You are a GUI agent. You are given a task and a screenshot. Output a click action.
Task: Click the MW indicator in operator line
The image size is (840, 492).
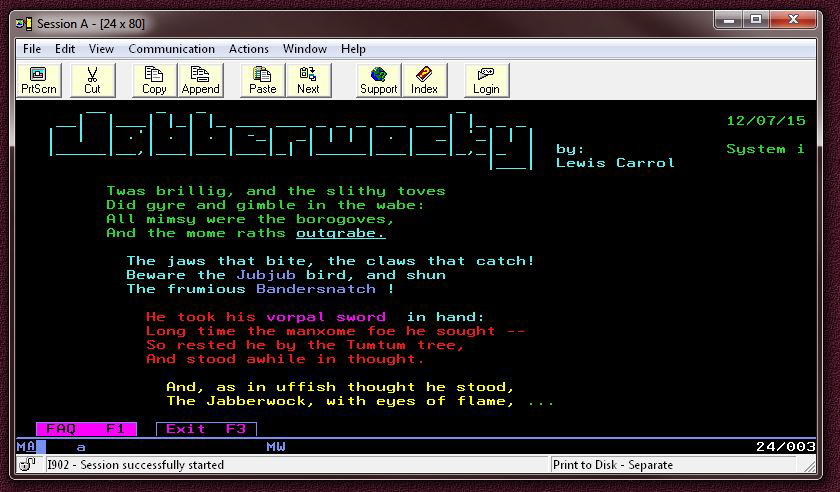click(x=276, y=446)
